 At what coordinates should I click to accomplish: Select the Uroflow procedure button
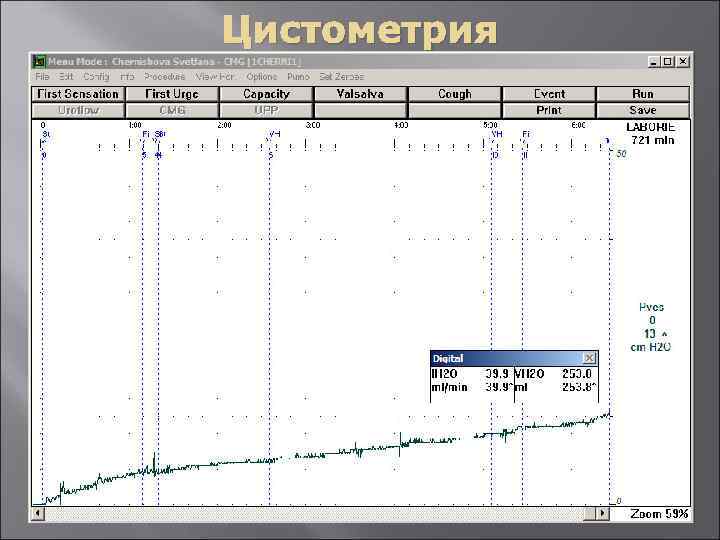point(78,111)
